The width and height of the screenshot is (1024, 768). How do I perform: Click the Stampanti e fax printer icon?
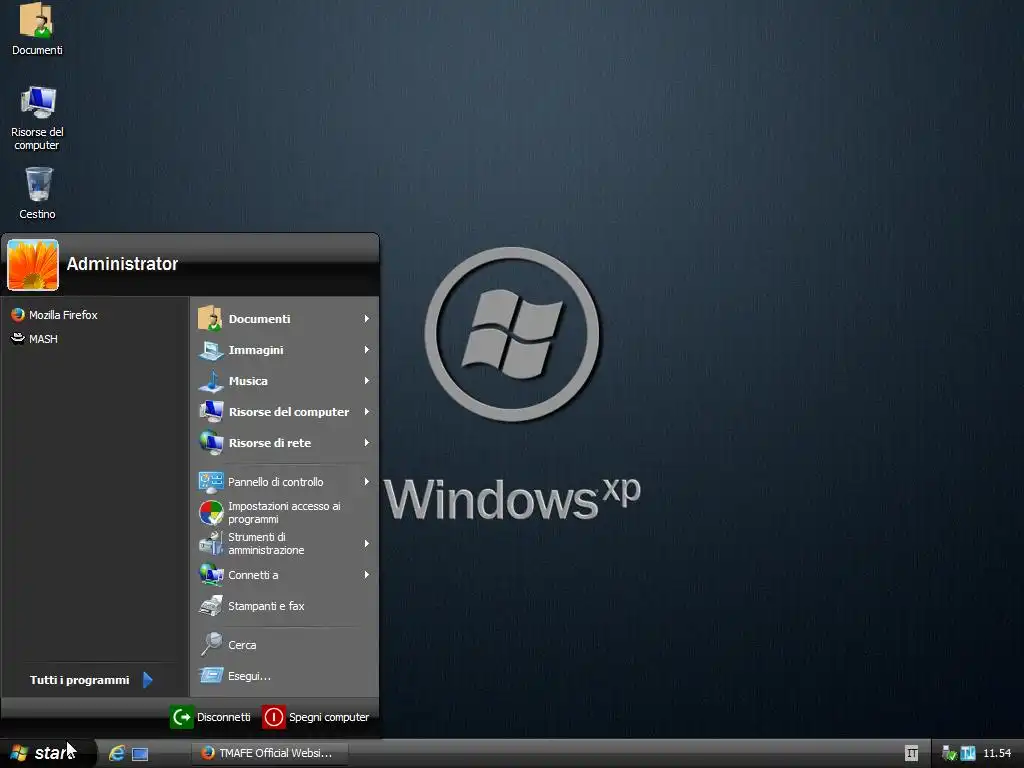210,606
